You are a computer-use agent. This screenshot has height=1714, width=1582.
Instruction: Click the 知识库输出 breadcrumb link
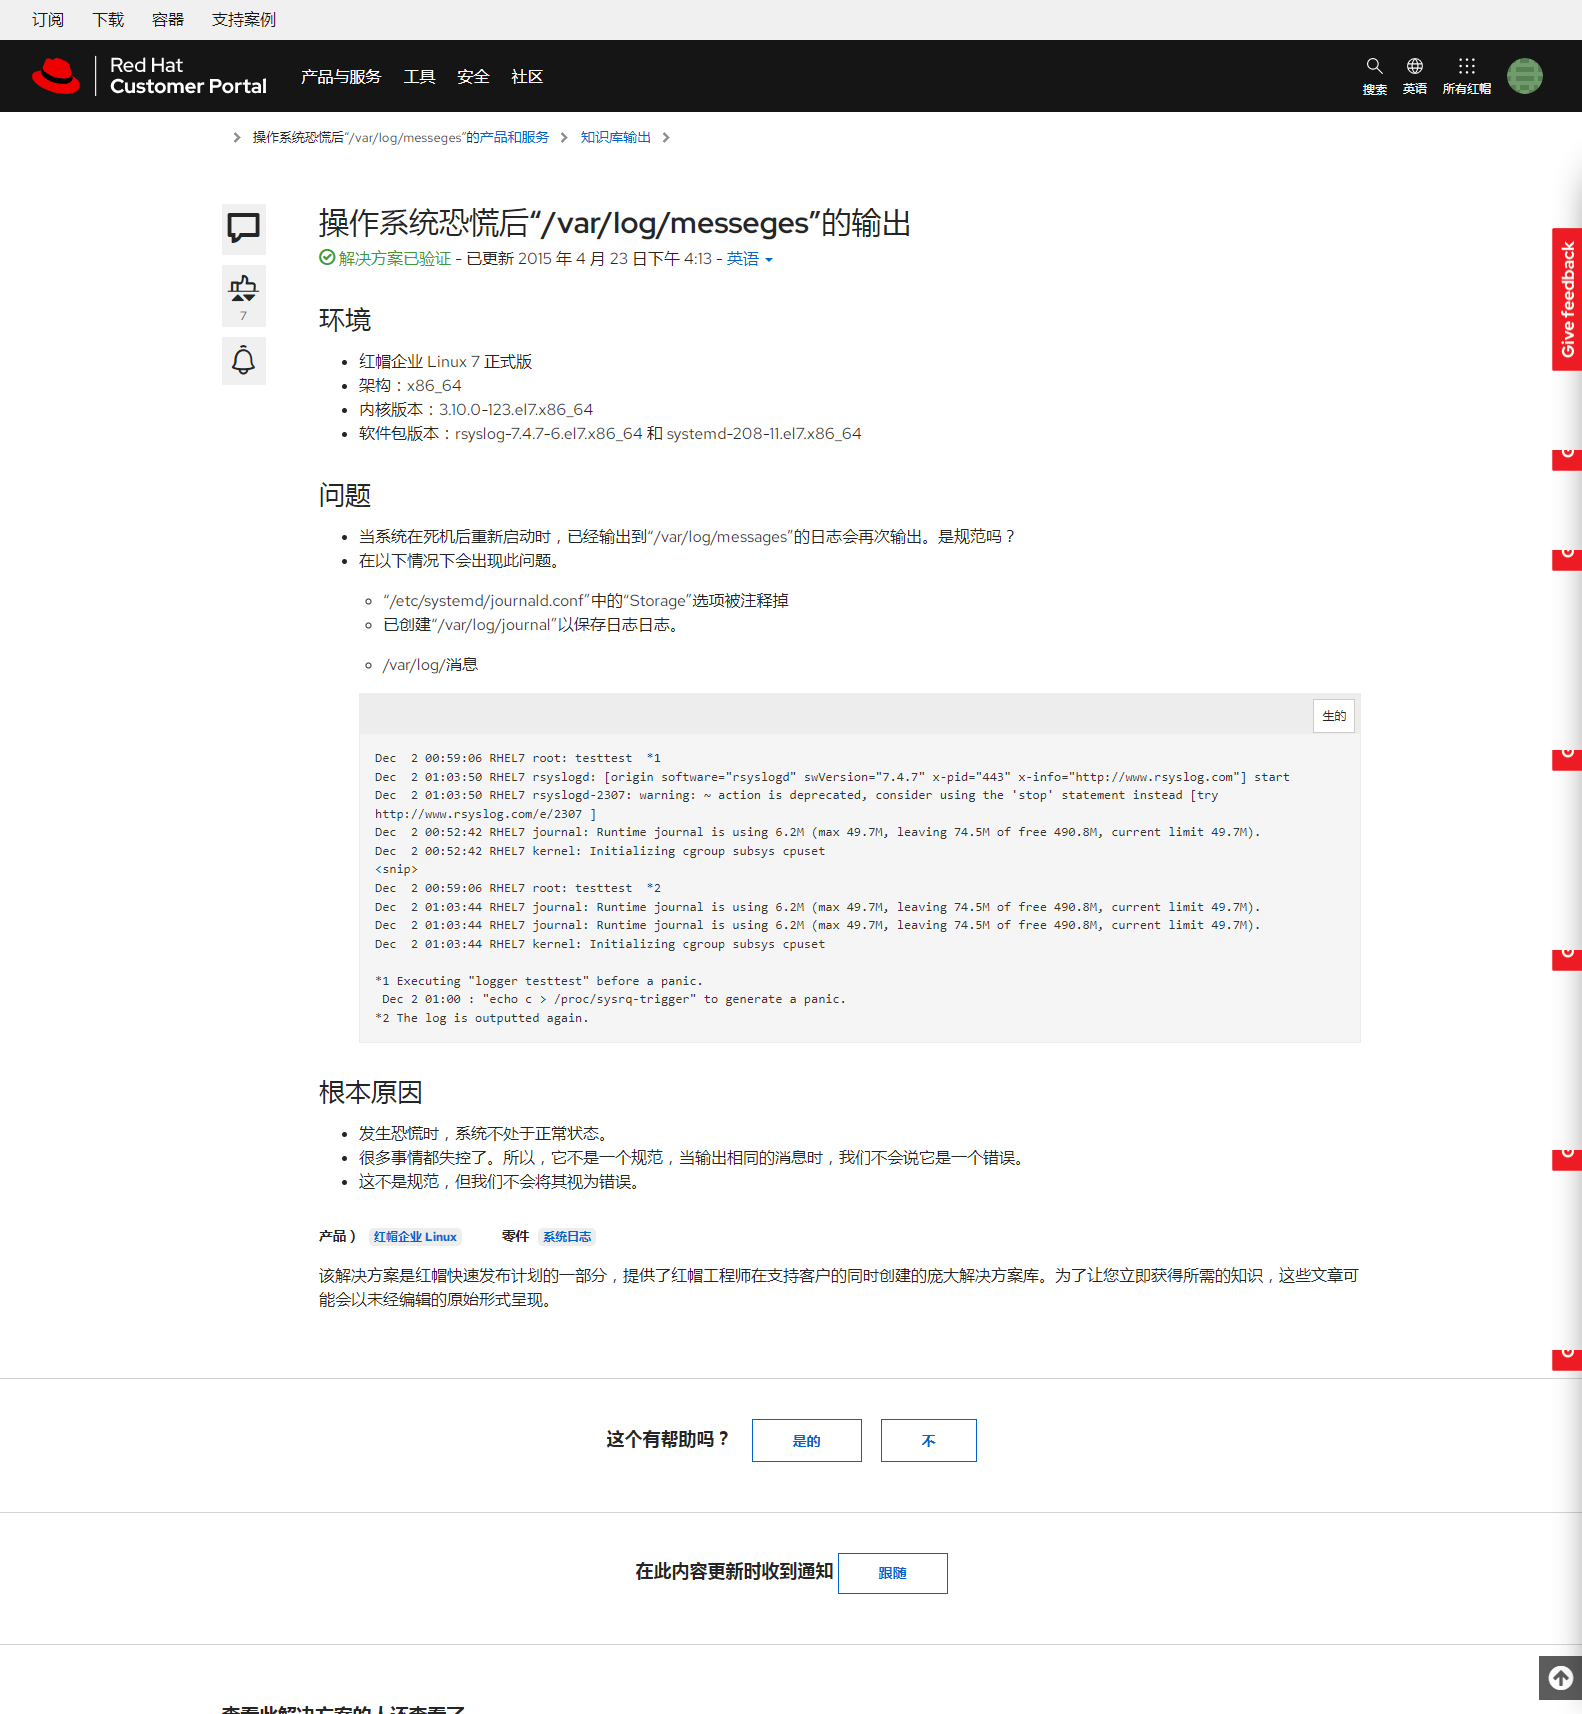click(615, 138)
